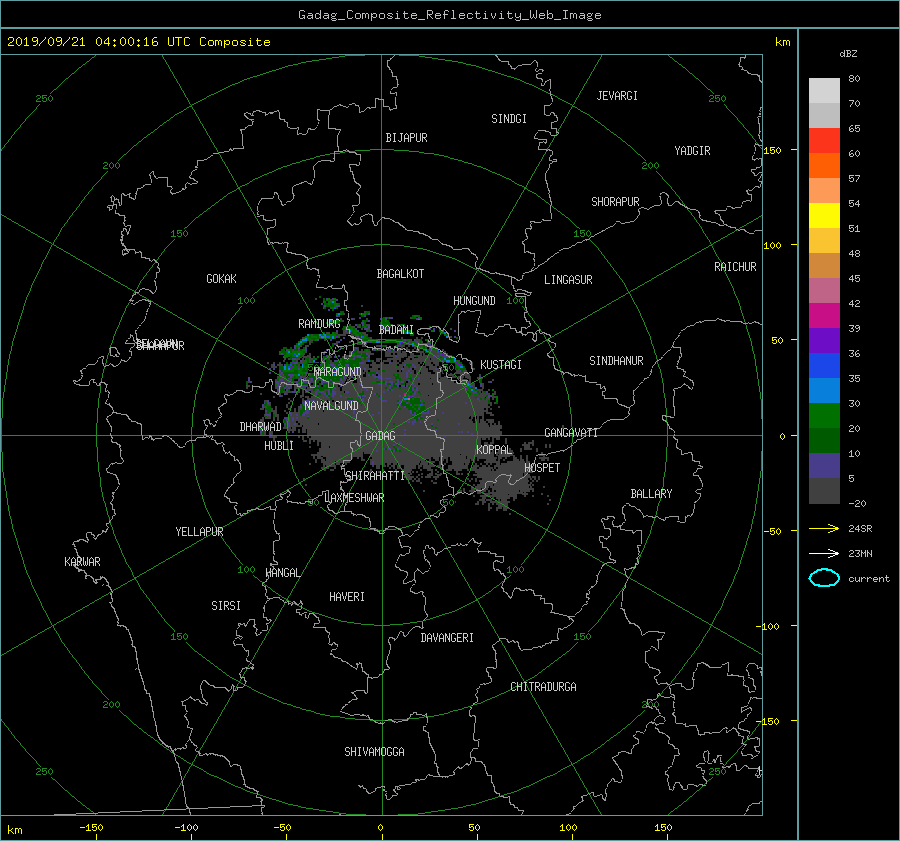Image resolution: width=900 pixels, height=841 pixels.
Task: Click the DAVANGERI city label
Action: click(447, 638)
